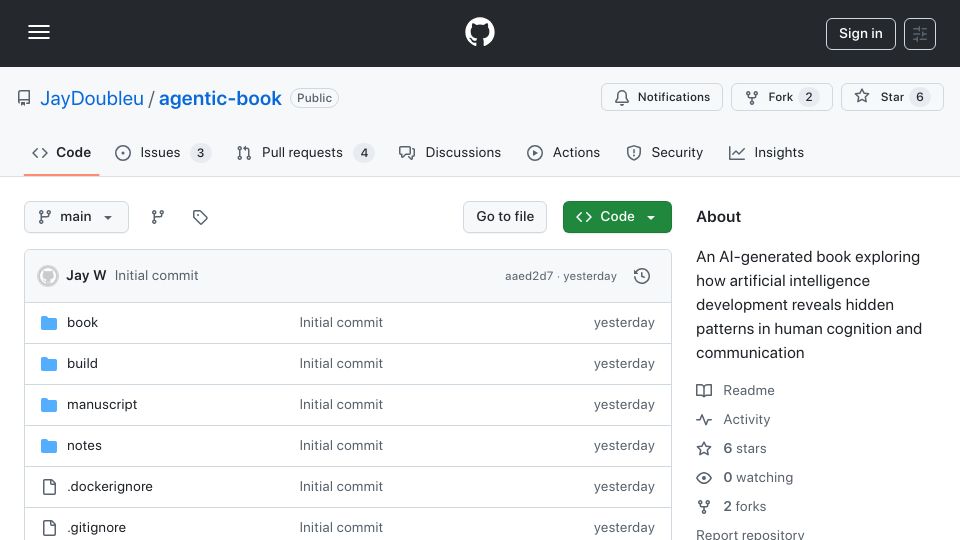960x540 pixels.
Task: Click the yesterday timestamp on .dockerignore row
Action: [624, 487]
